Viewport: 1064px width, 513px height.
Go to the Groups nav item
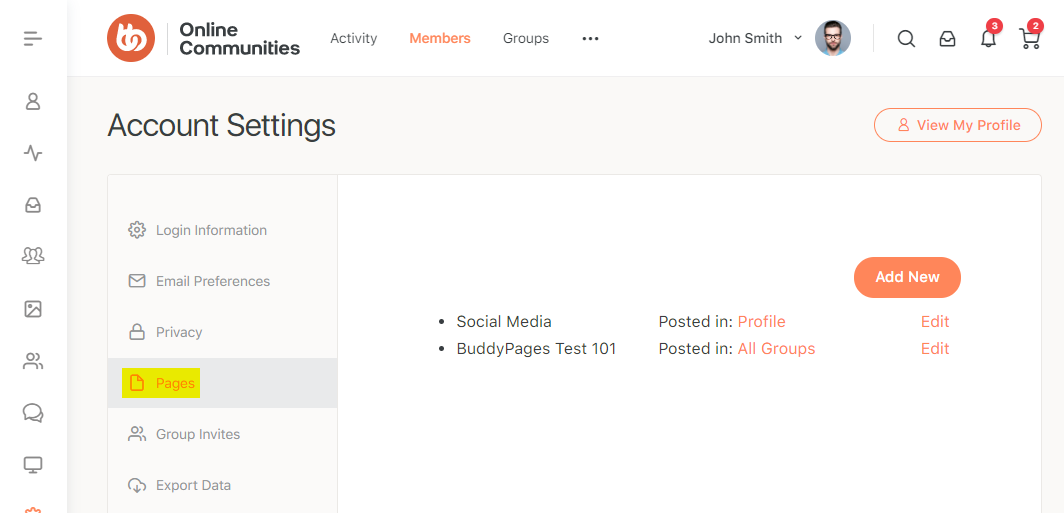click(525, 38)
